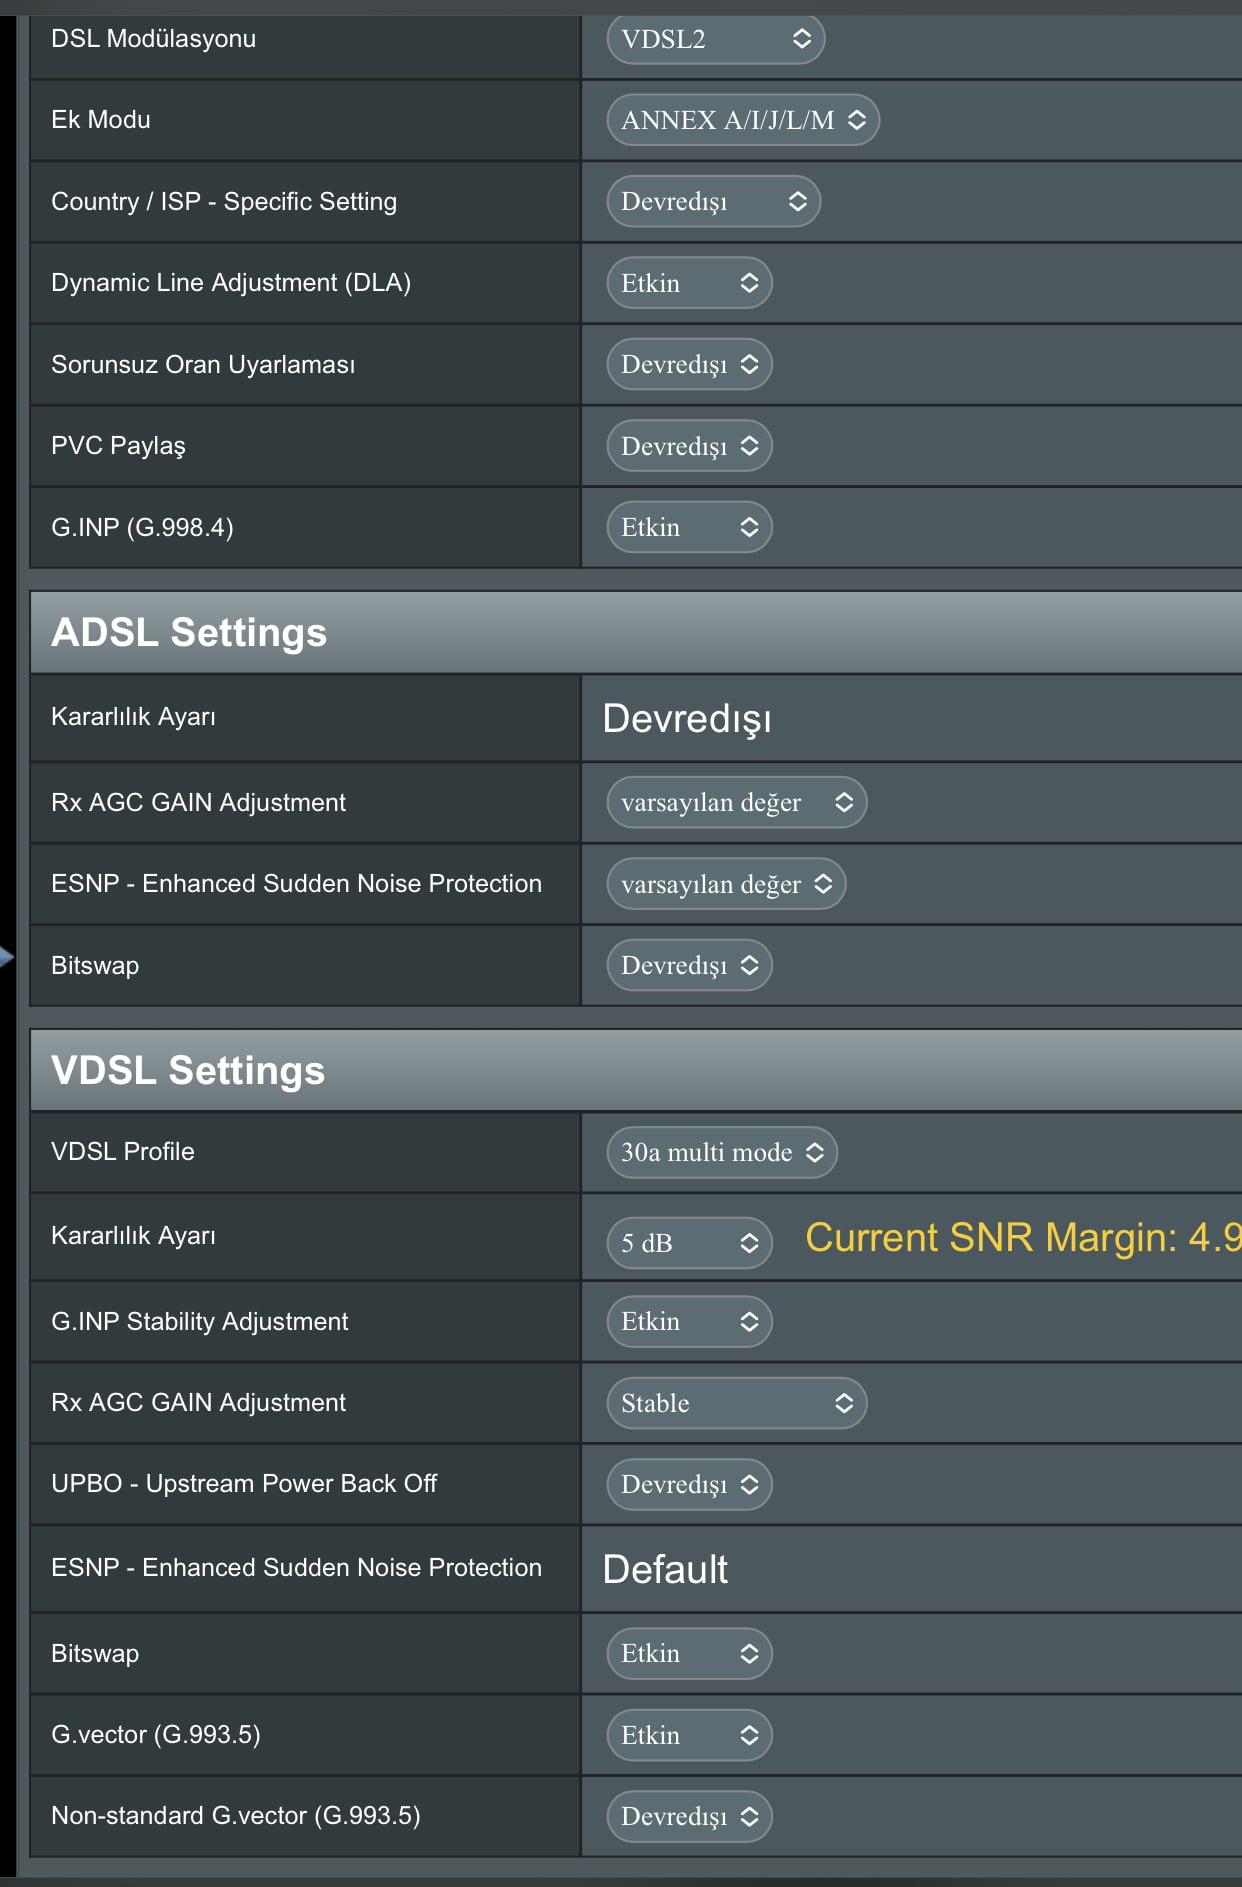
Task: Open Non-standard G.vector dropdown
Action: pos(689,1816)
